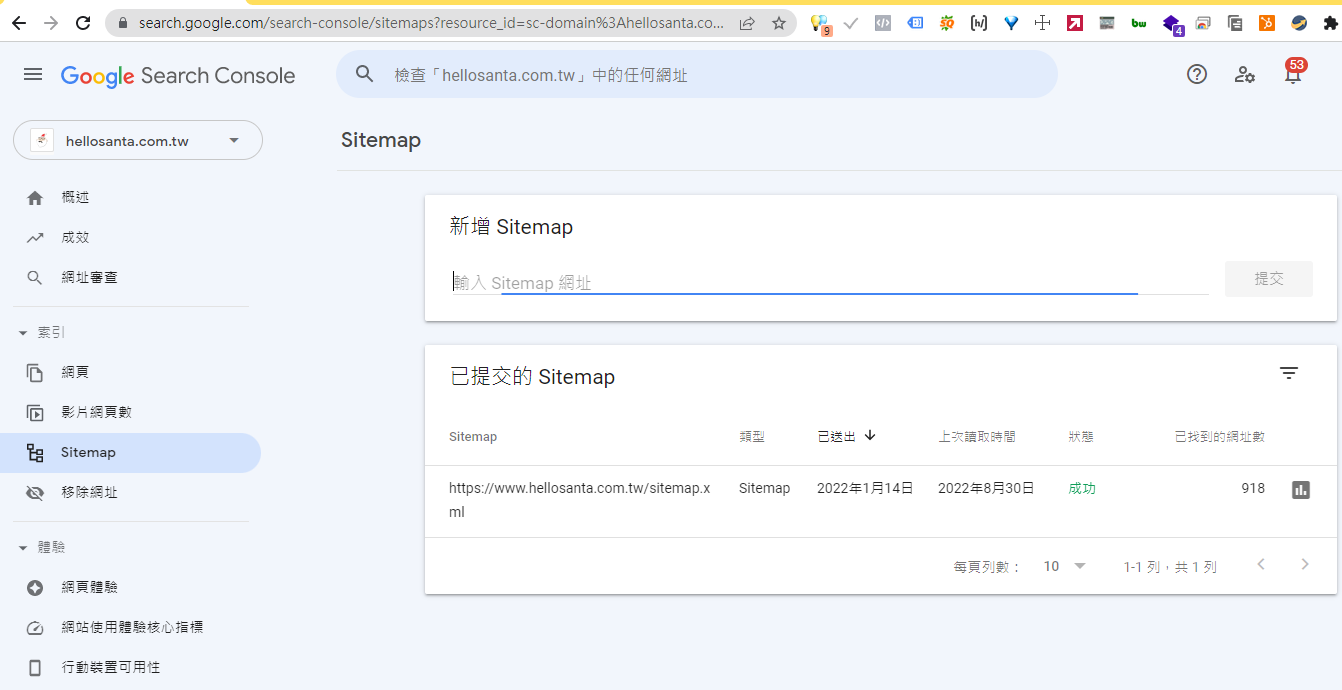The image size is (1342, 690).
Task: Select Sitemap in the sidebar
Action: tap(130, 453)
